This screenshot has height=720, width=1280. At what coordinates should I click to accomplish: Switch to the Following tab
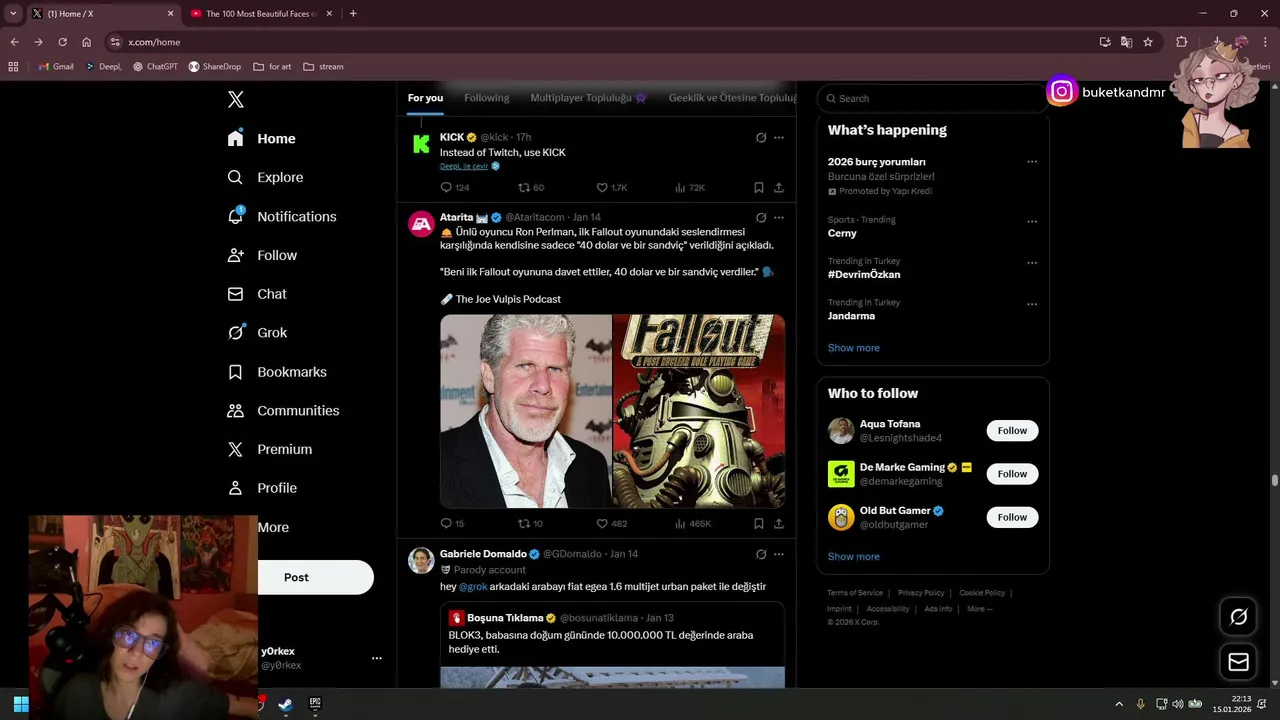click(487, 98)
